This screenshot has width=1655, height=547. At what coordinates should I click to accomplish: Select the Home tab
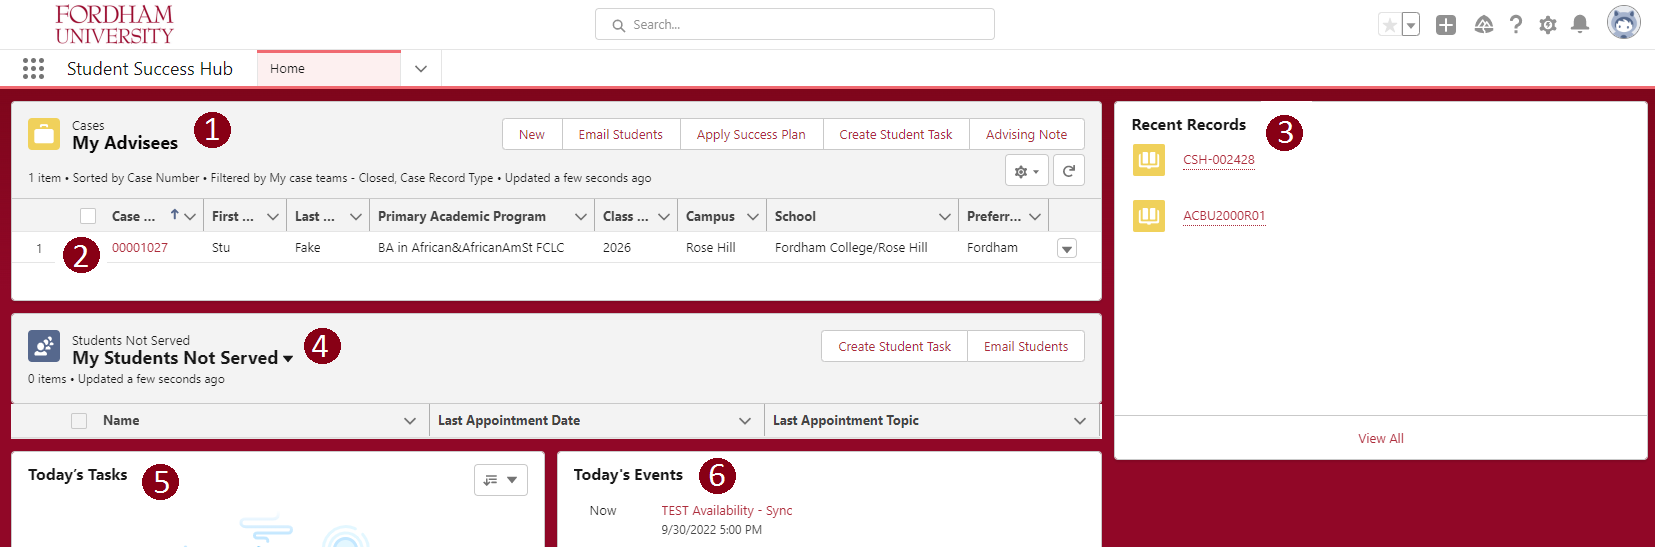[x=329, y=69]
